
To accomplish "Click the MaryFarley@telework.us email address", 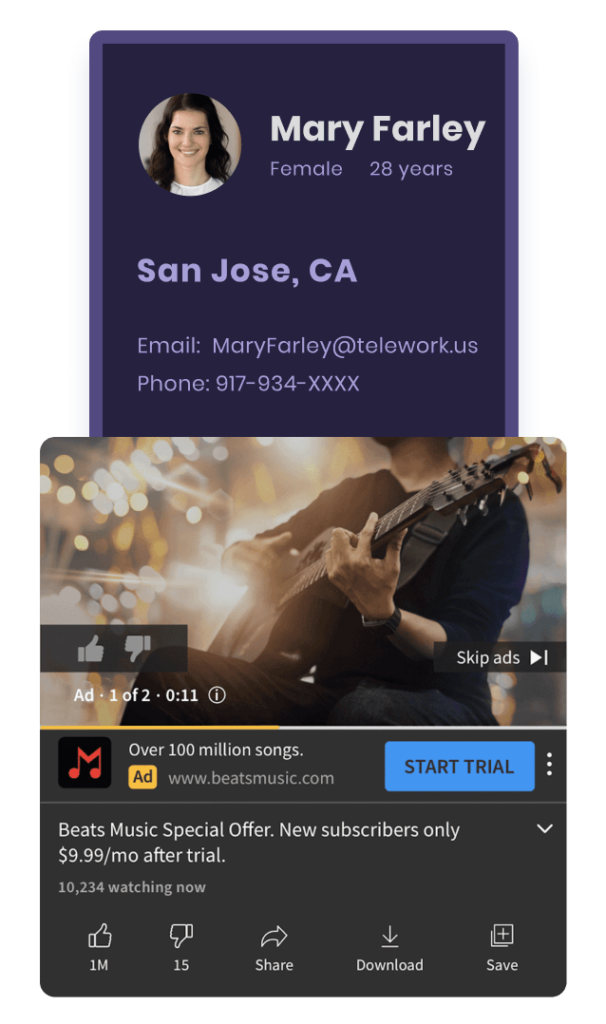I will click(x=345, y=345).
